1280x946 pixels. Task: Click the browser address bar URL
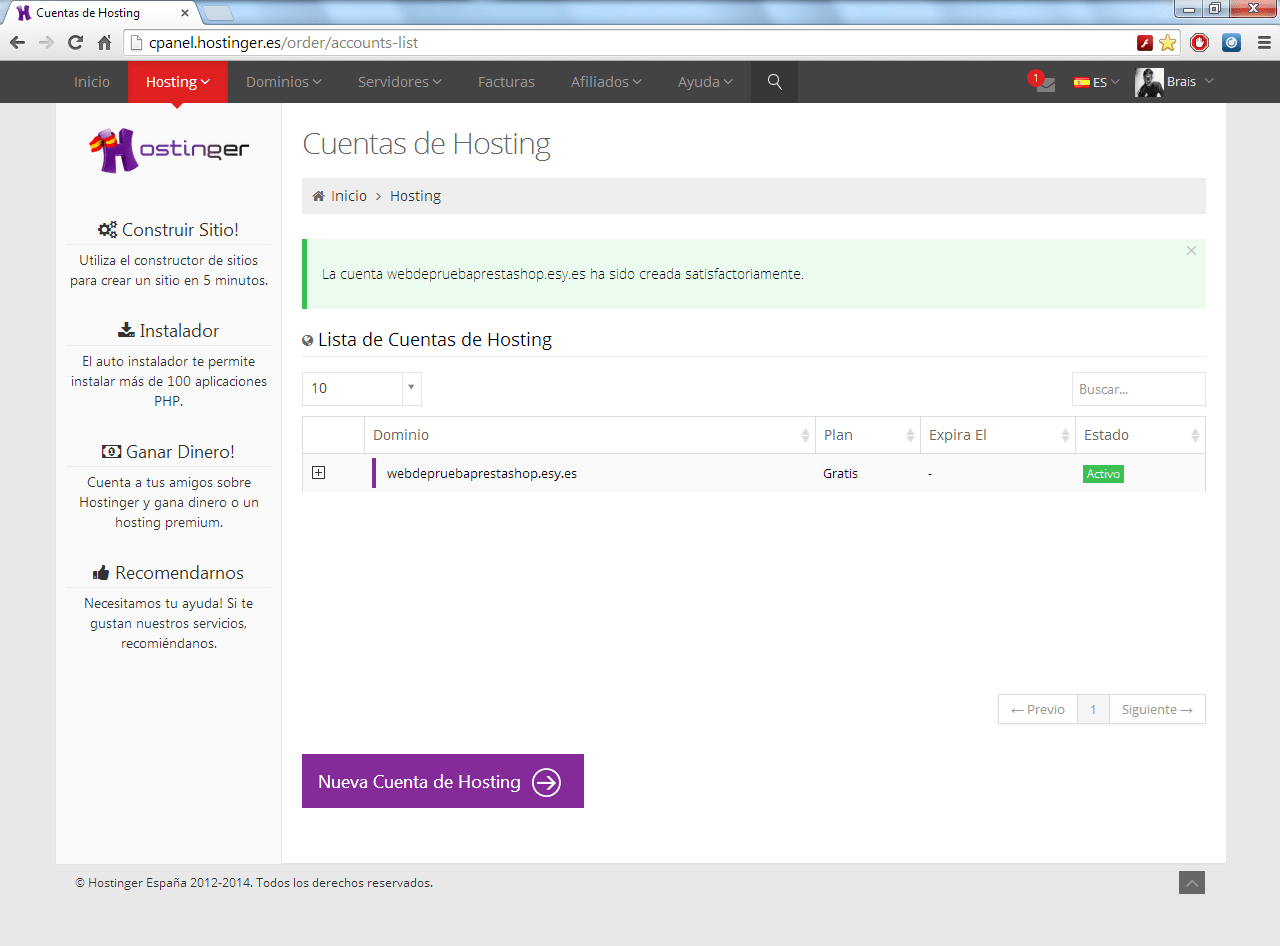point(283,43)
